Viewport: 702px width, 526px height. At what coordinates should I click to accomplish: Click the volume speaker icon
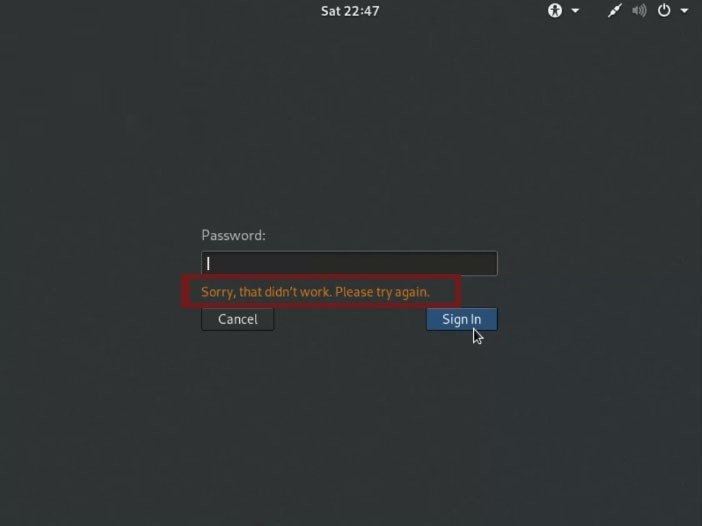[639, 11]
